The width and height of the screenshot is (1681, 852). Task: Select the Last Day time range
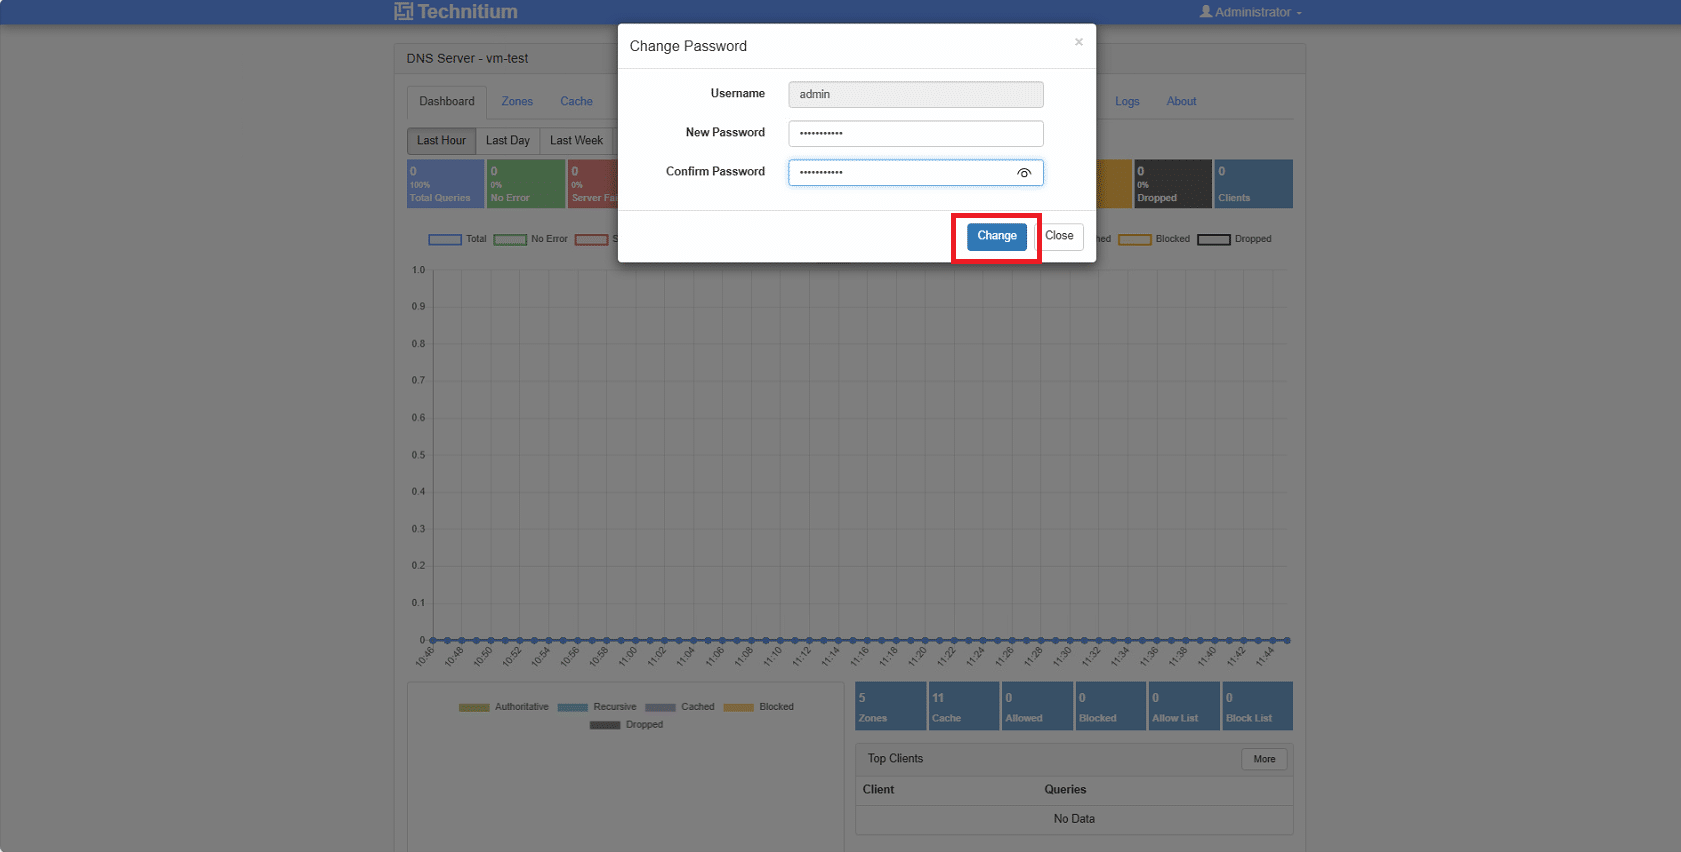tap(508, 141)
